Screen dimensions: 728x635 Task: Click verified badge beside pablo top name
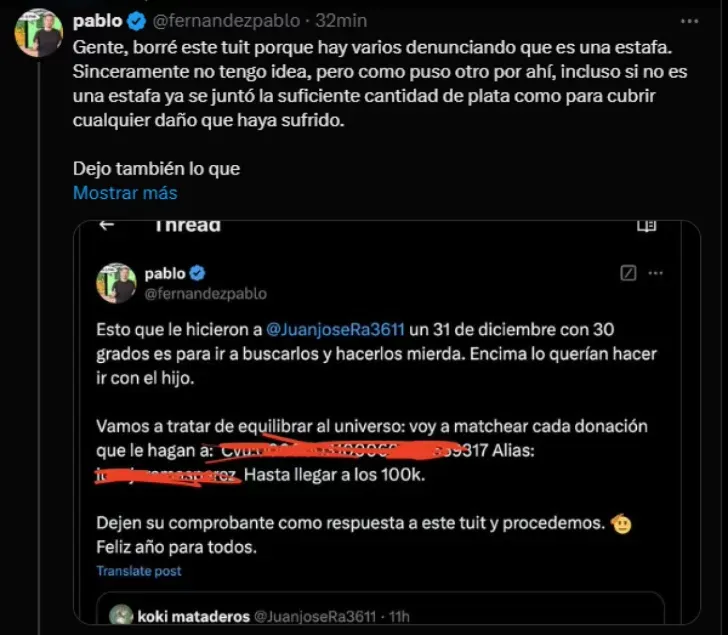coord(134,21)
